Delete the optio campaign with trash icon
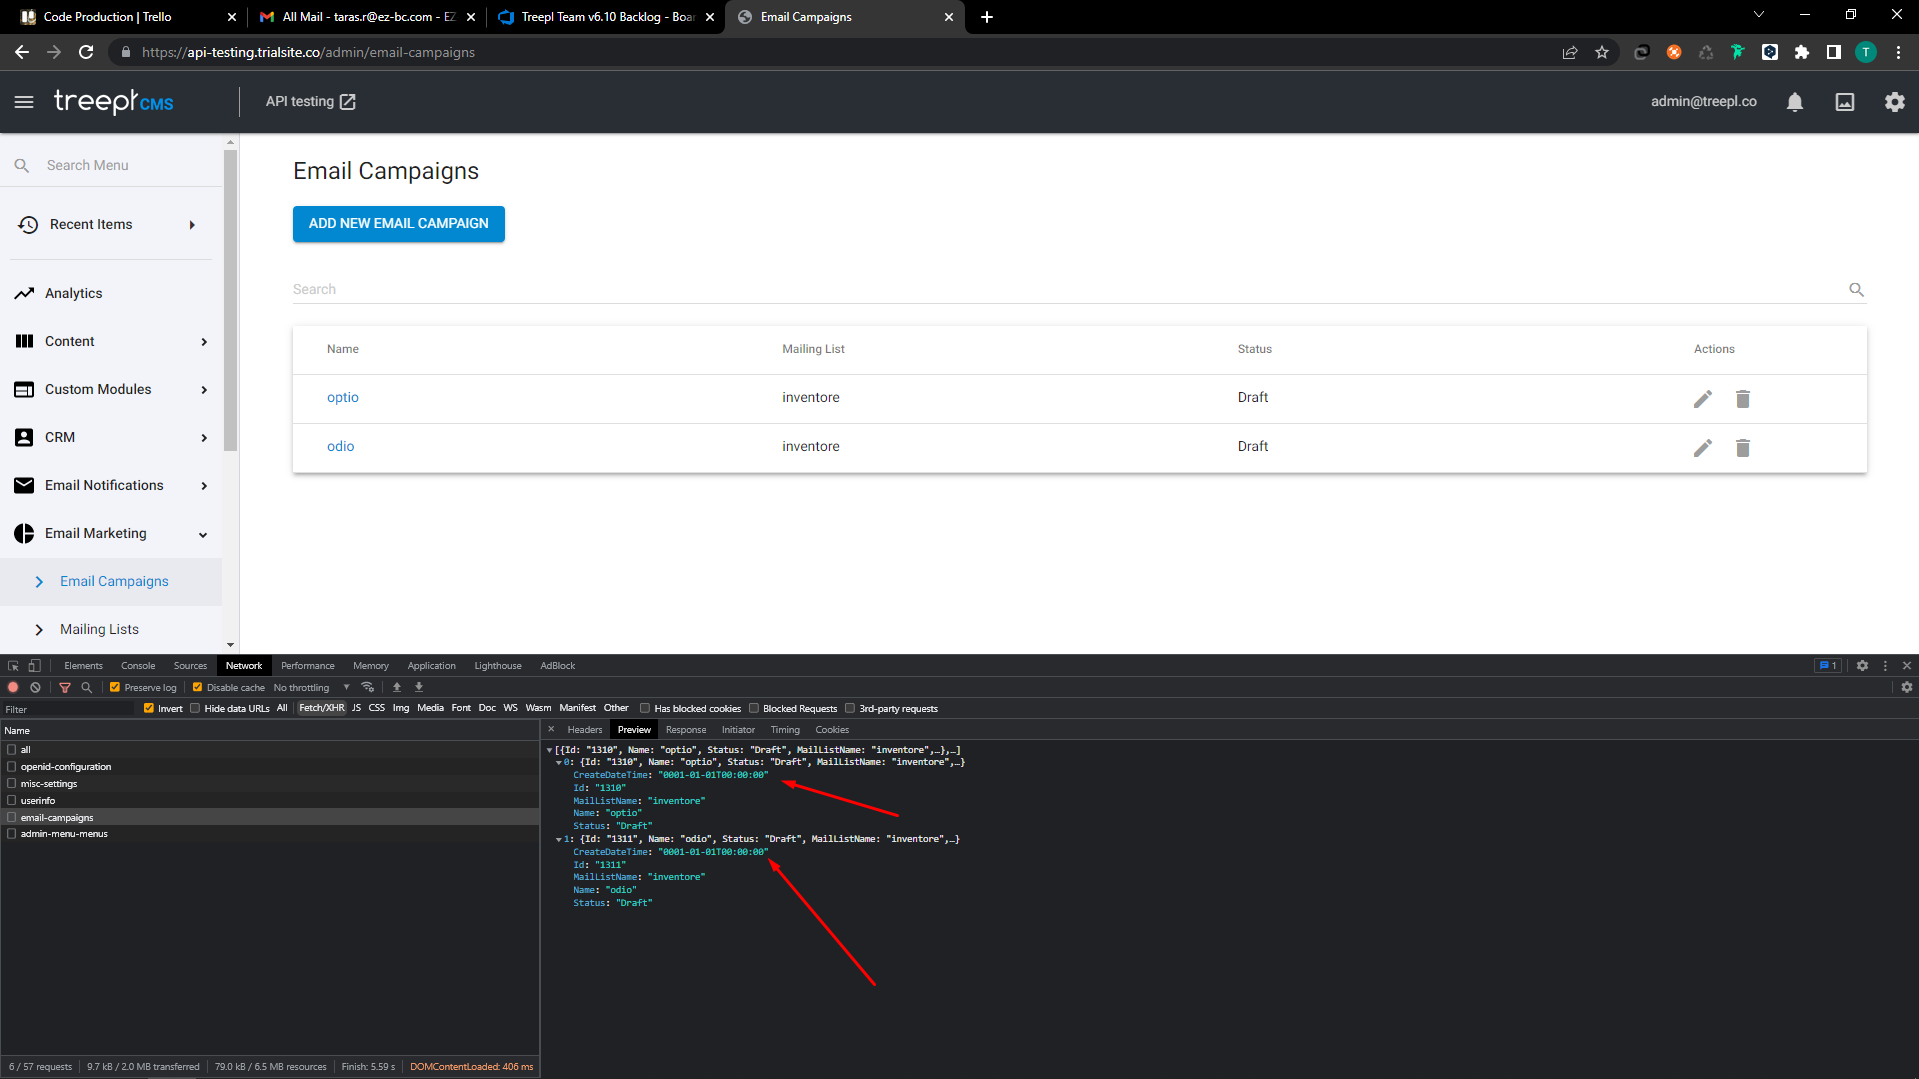This screenshot has height=1079, width=1919. (x=1743, y=399)
